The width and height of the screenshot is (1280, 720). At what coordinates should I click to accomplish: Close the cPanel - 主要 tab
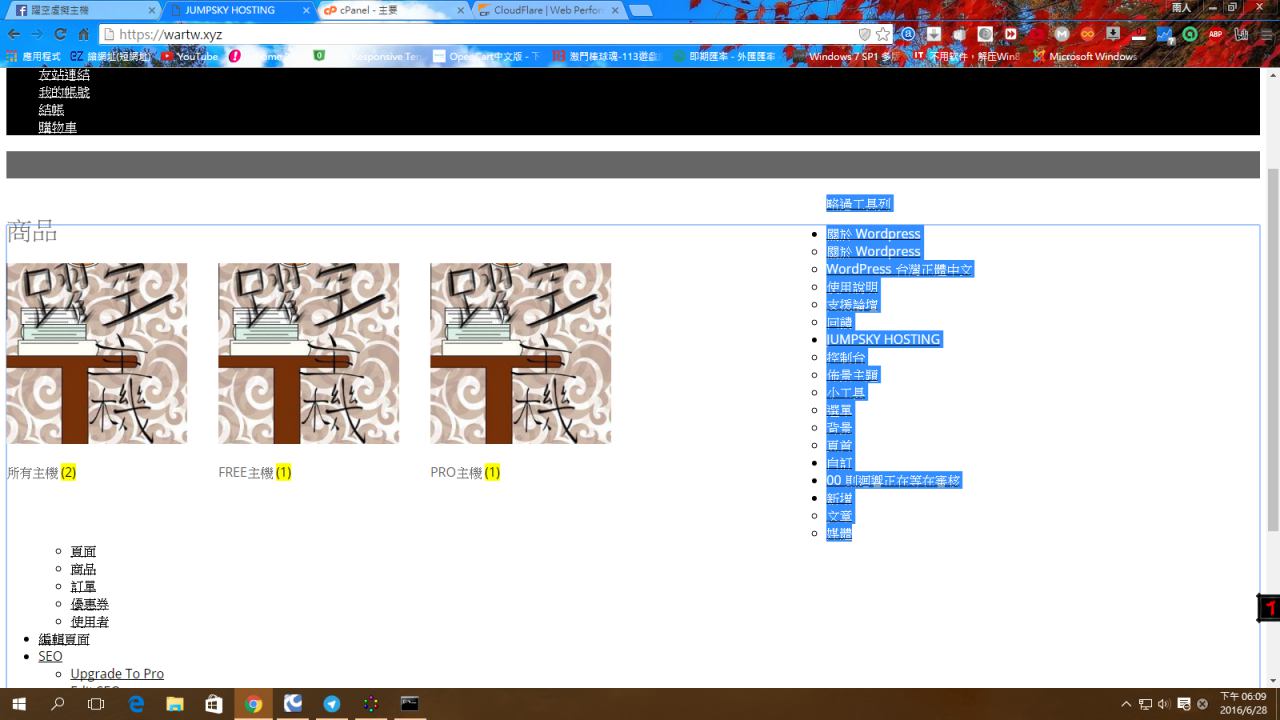click(x=461, y=10)
